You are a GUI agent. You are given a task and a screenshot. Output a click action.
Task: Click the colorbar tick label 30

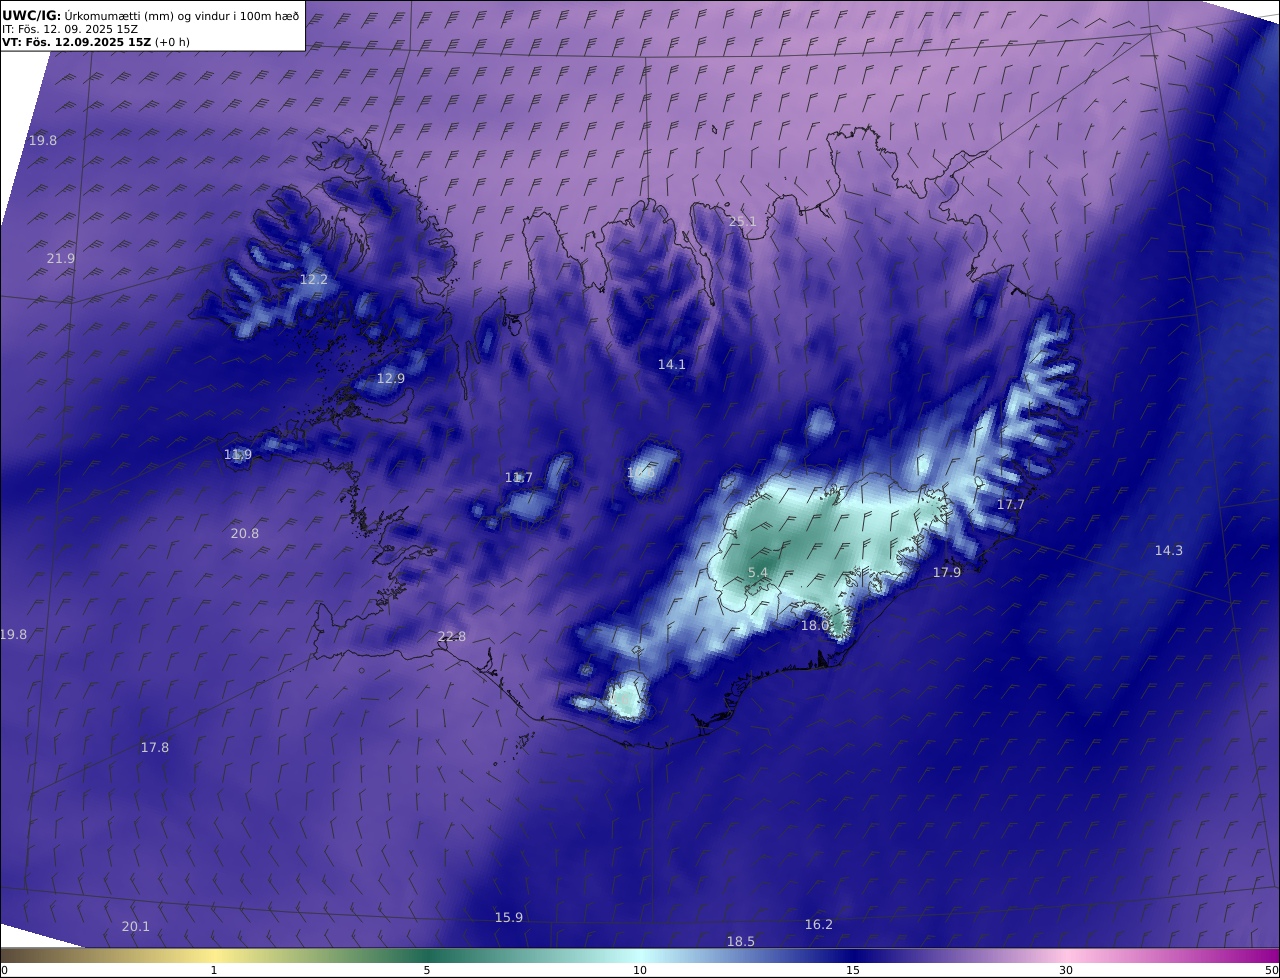(1066, 970)
